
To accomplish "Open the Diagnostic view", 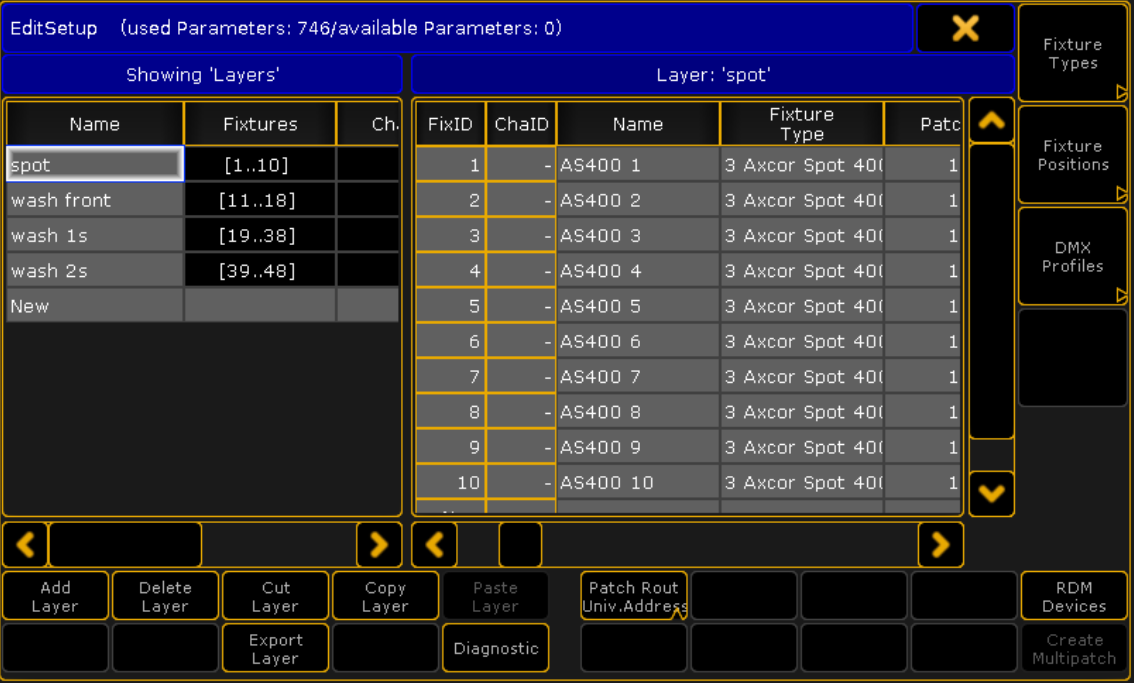I will 495,648.
